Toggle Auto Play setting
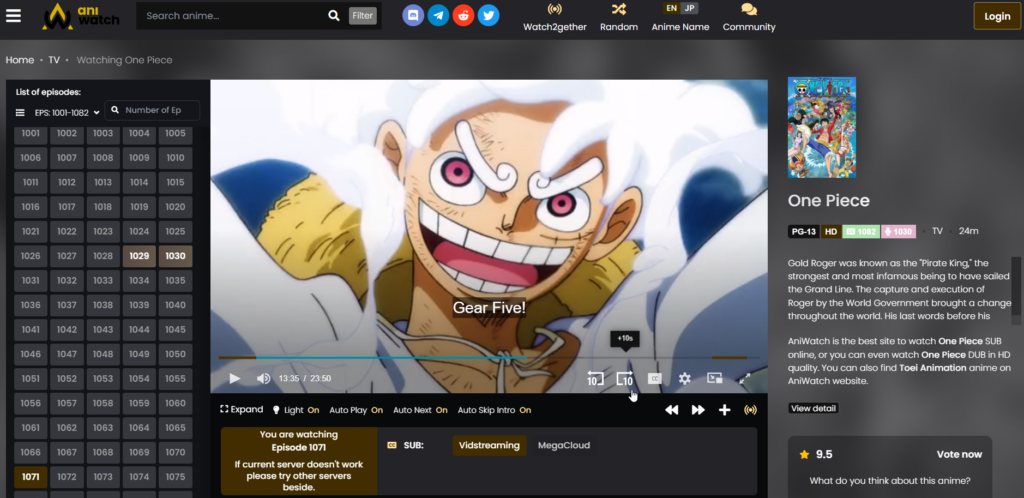Image resolution: width=1024 pixels, height=498 pixels. [356, 410]
